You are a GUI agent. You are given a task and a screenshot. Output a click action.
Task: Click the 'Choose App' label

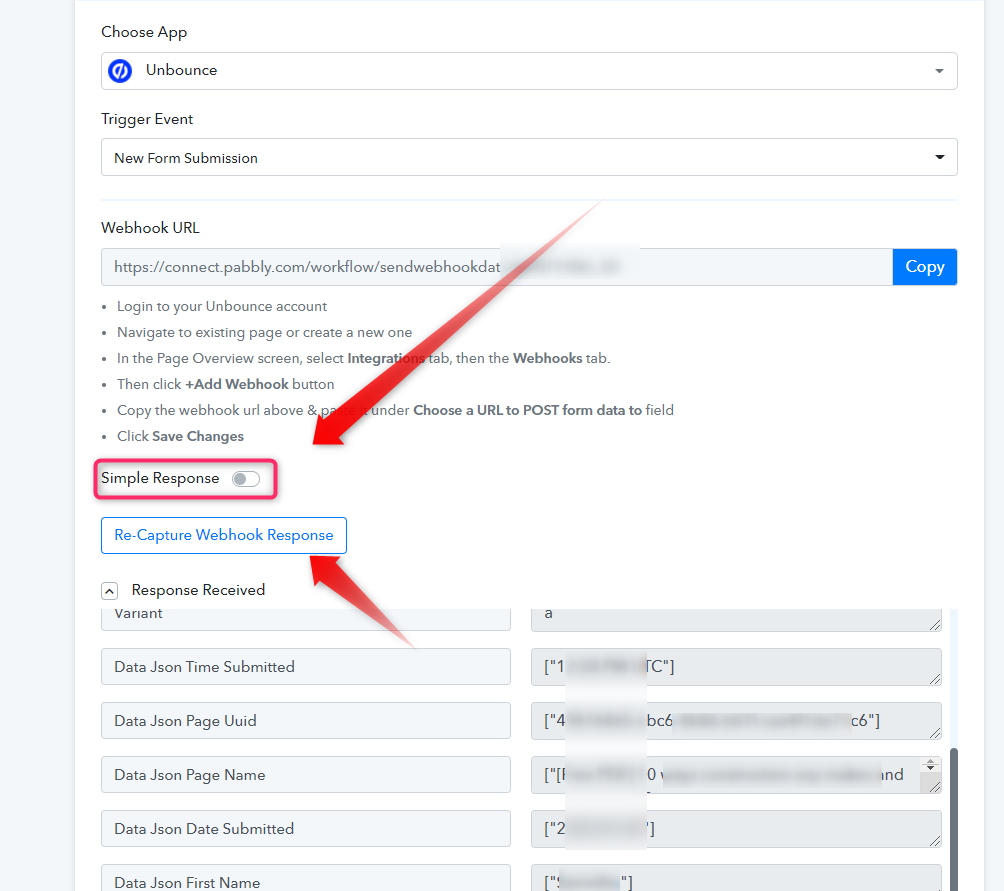point(144,32)
